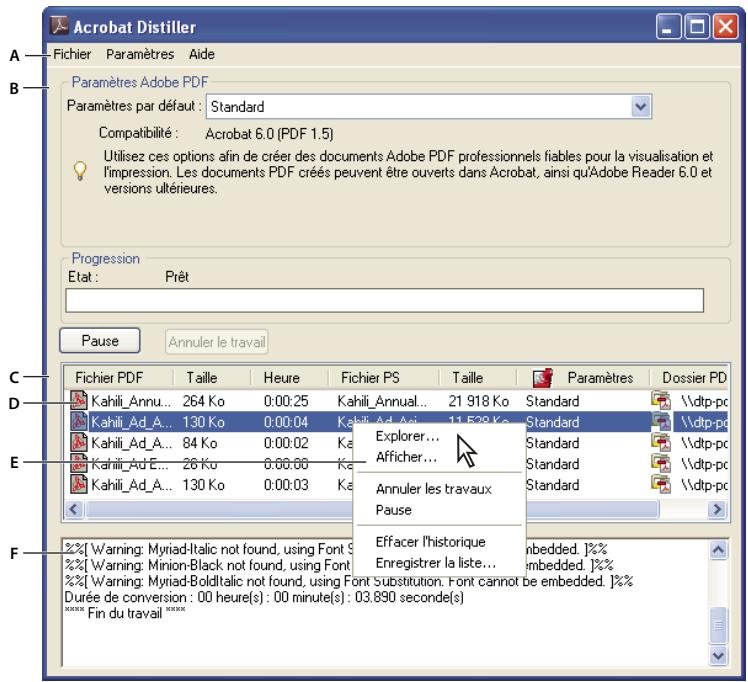748x682 pixels.
Task: Click folder icon in the selected row
Action: [x=661, y=421]
